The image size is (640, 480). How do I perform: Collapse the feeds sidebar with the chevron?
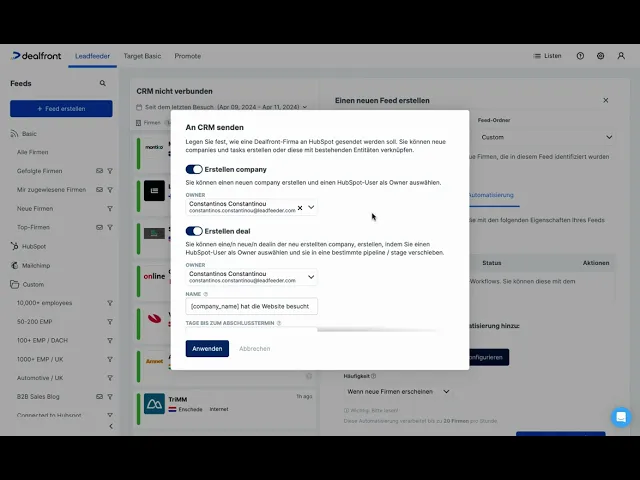click(x=111, y=427)
